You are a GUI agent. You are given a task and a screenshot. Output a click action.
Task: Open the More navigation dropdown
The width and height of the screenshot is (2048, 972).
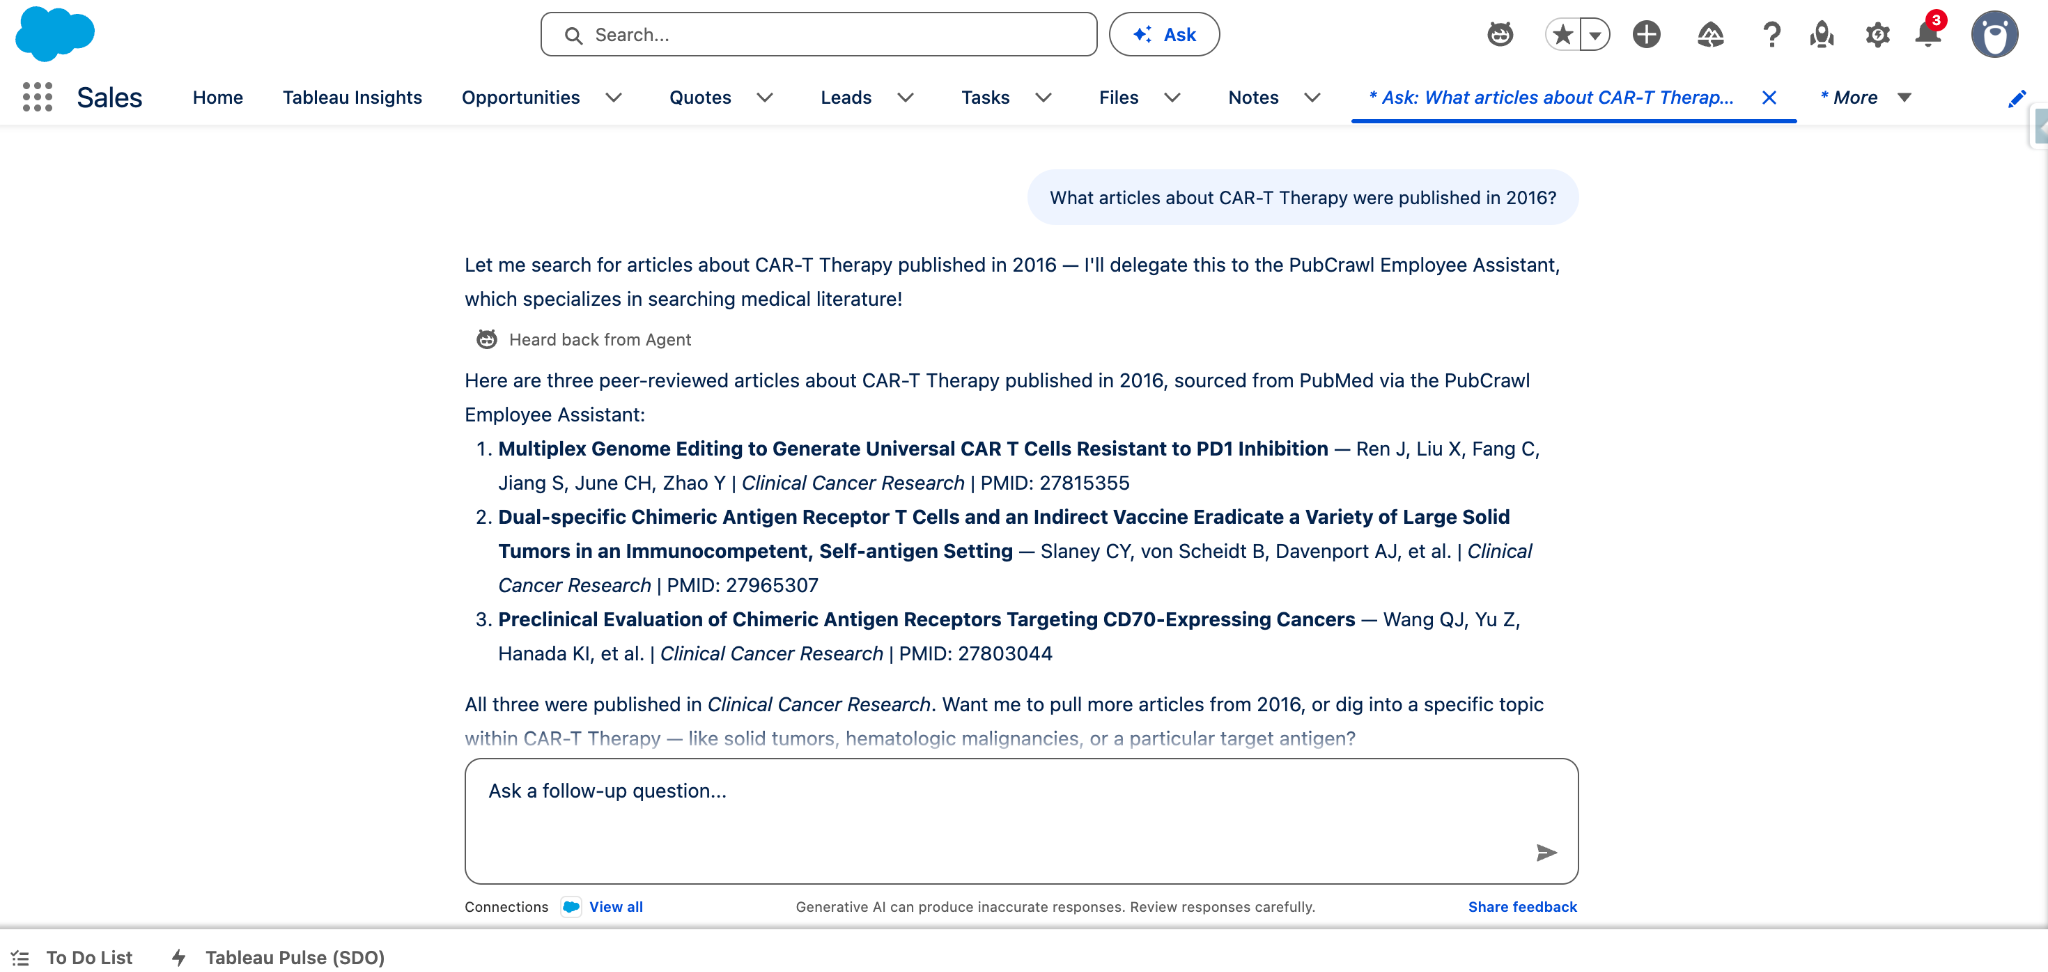1866,98
